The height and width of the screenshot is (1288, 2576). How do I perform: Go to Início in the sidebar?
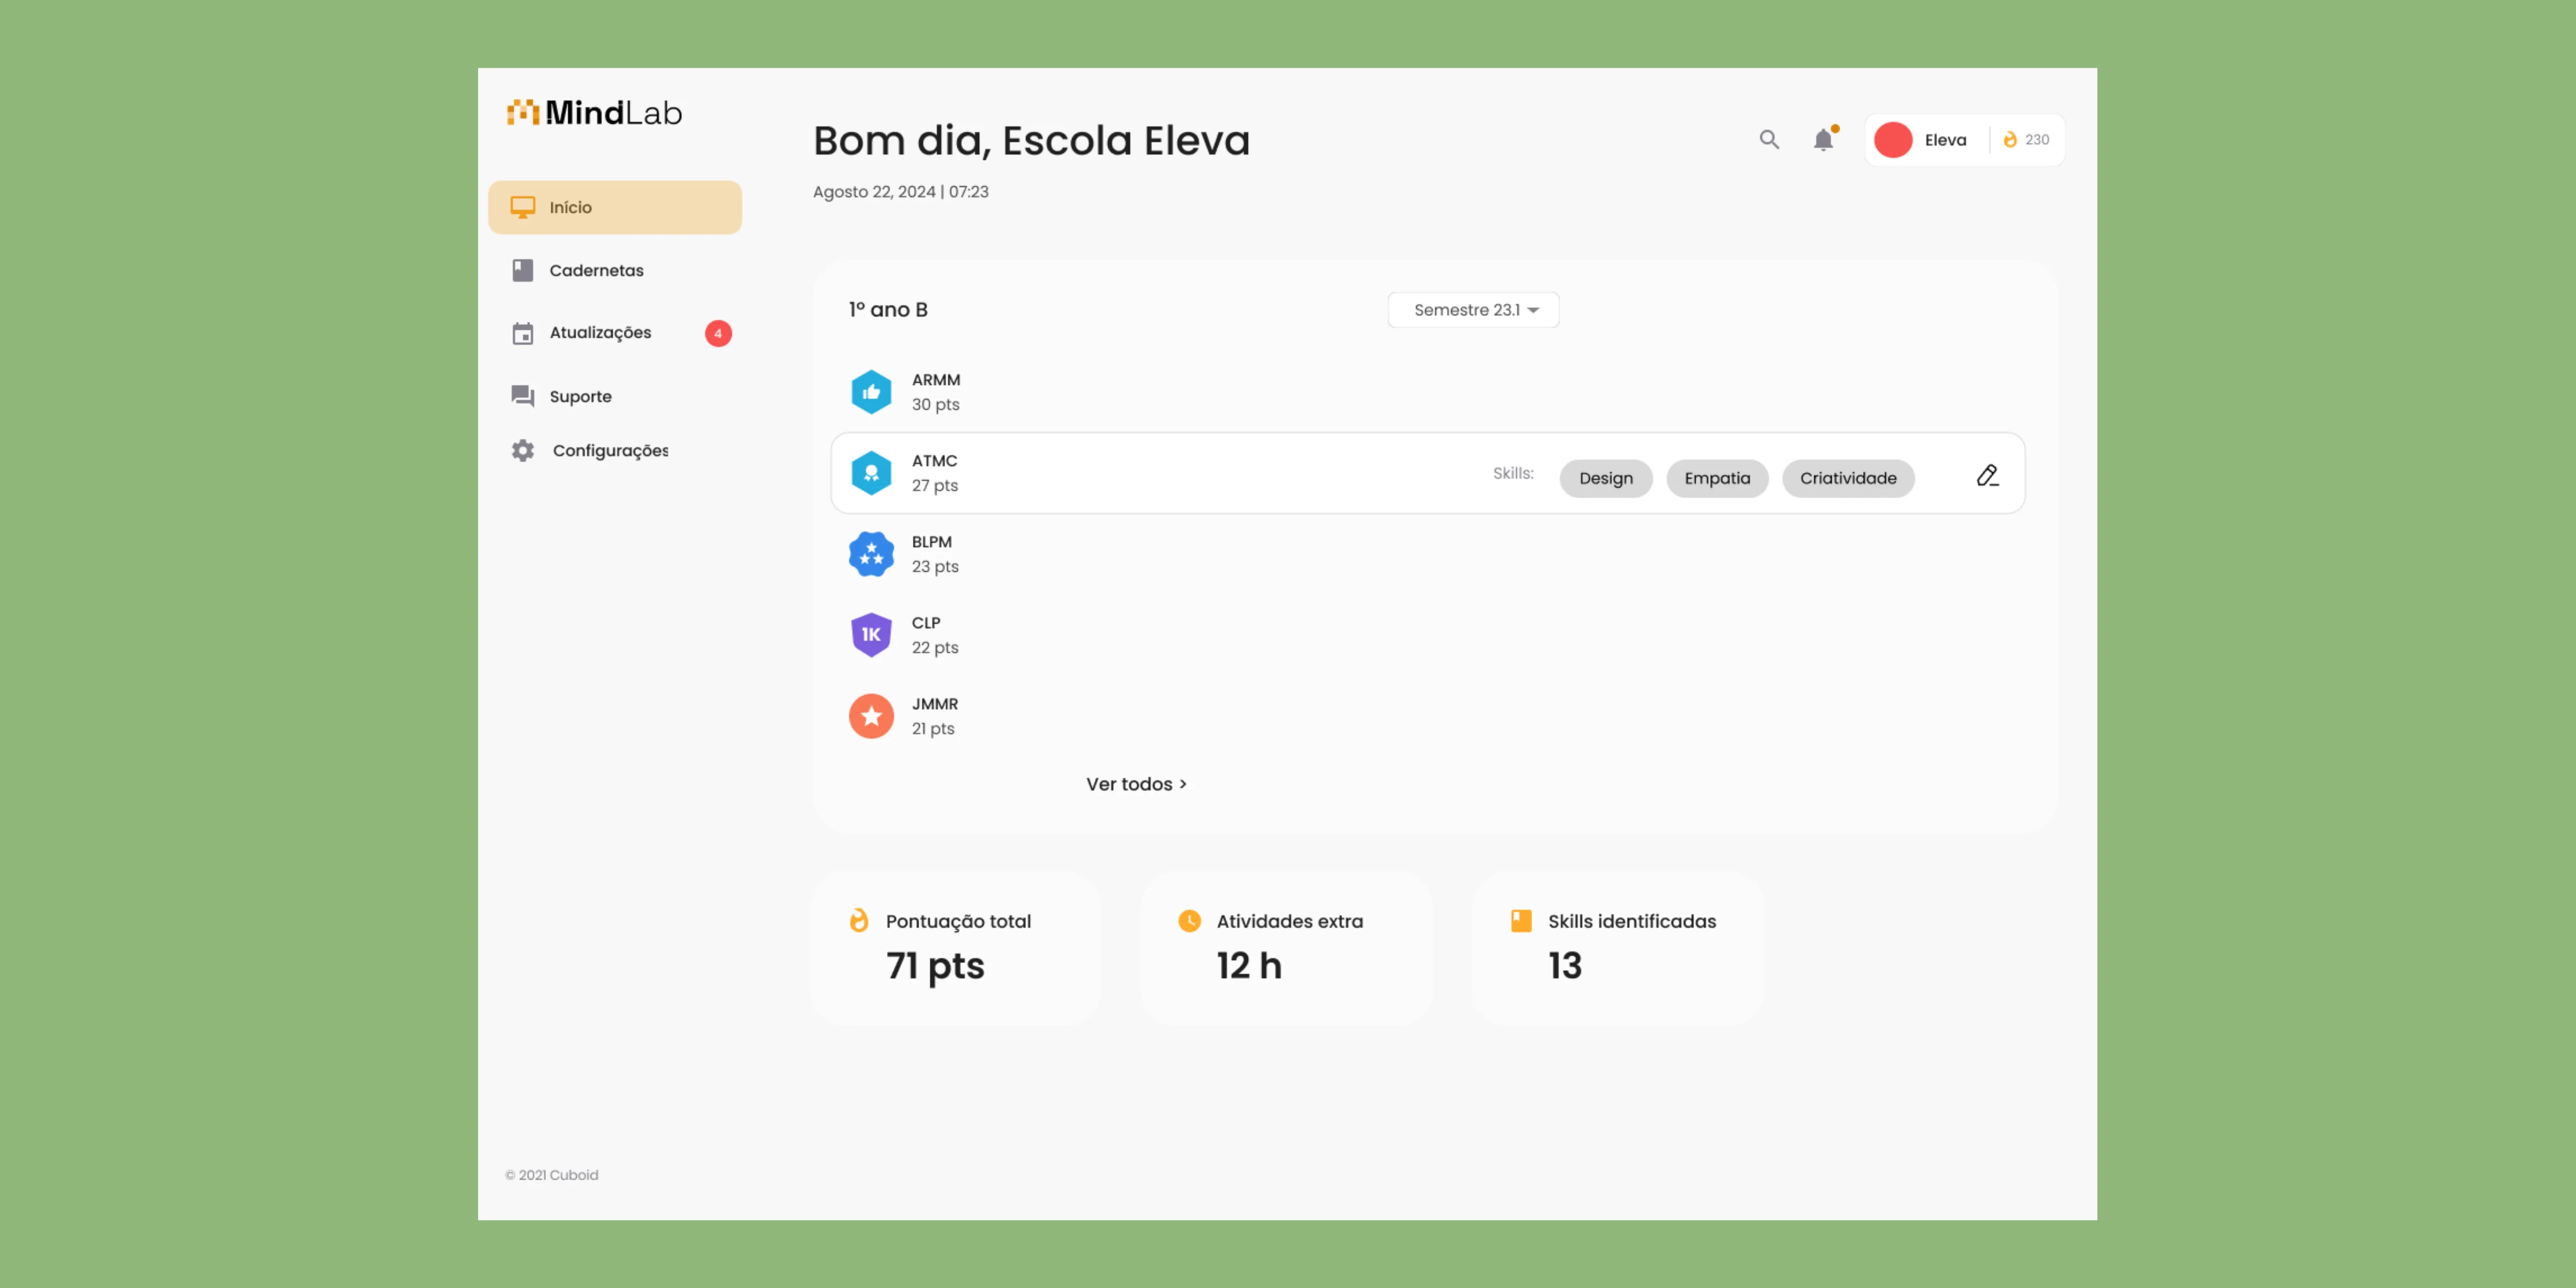(614, 207)
